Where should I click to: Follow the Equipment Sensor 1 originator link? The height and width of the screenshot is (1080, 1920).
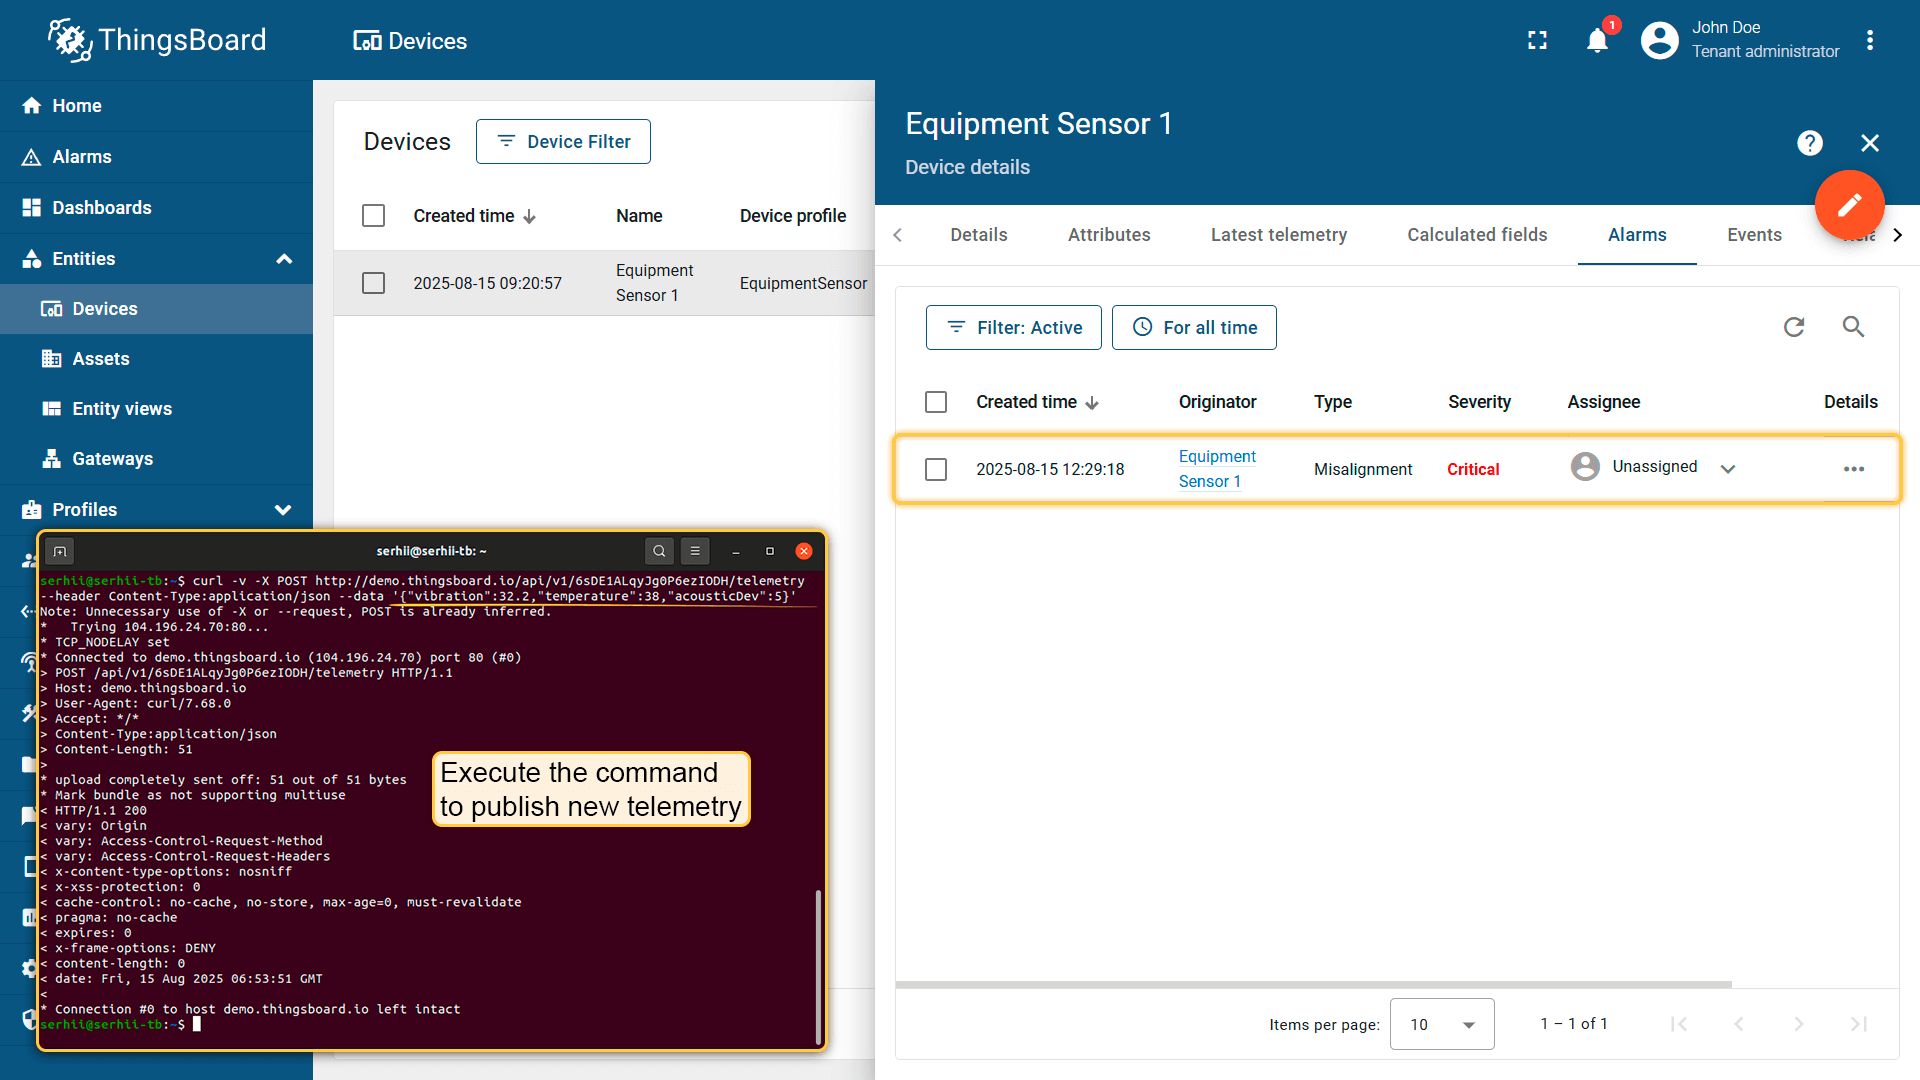pos(1217,469)
